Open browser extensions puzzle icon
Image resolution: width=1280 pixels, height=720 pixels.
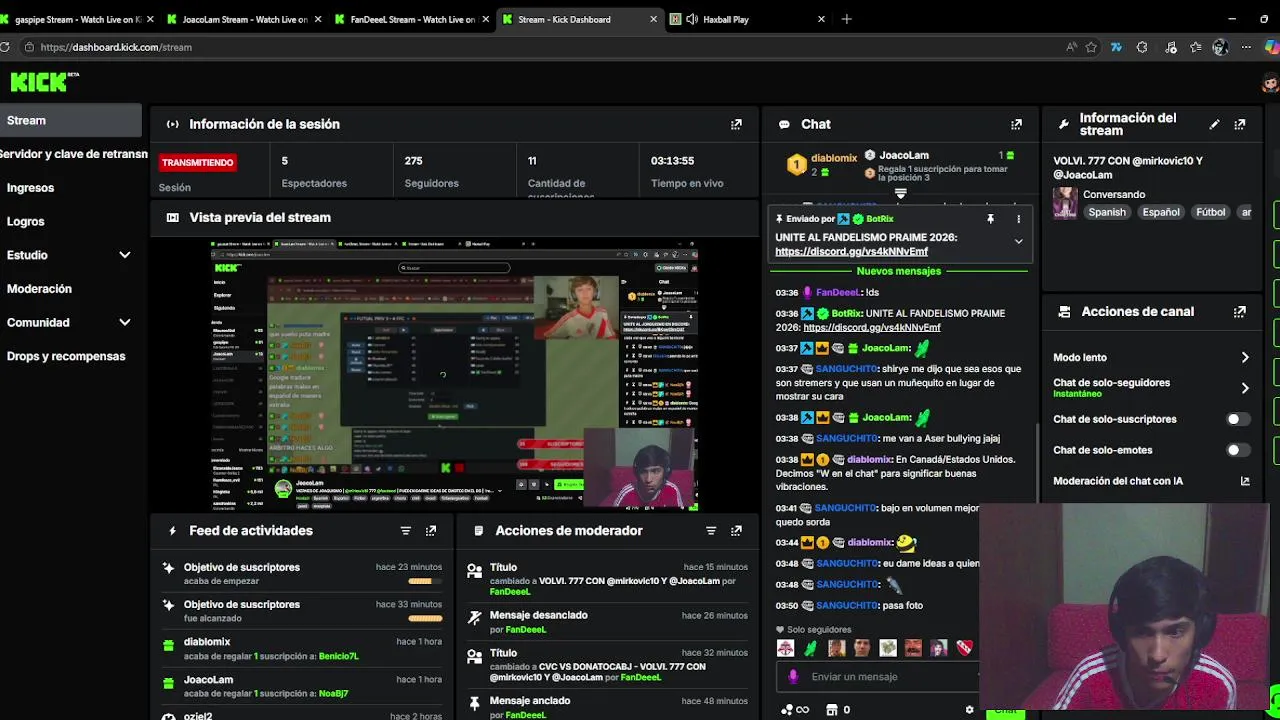pos(1142,47)
